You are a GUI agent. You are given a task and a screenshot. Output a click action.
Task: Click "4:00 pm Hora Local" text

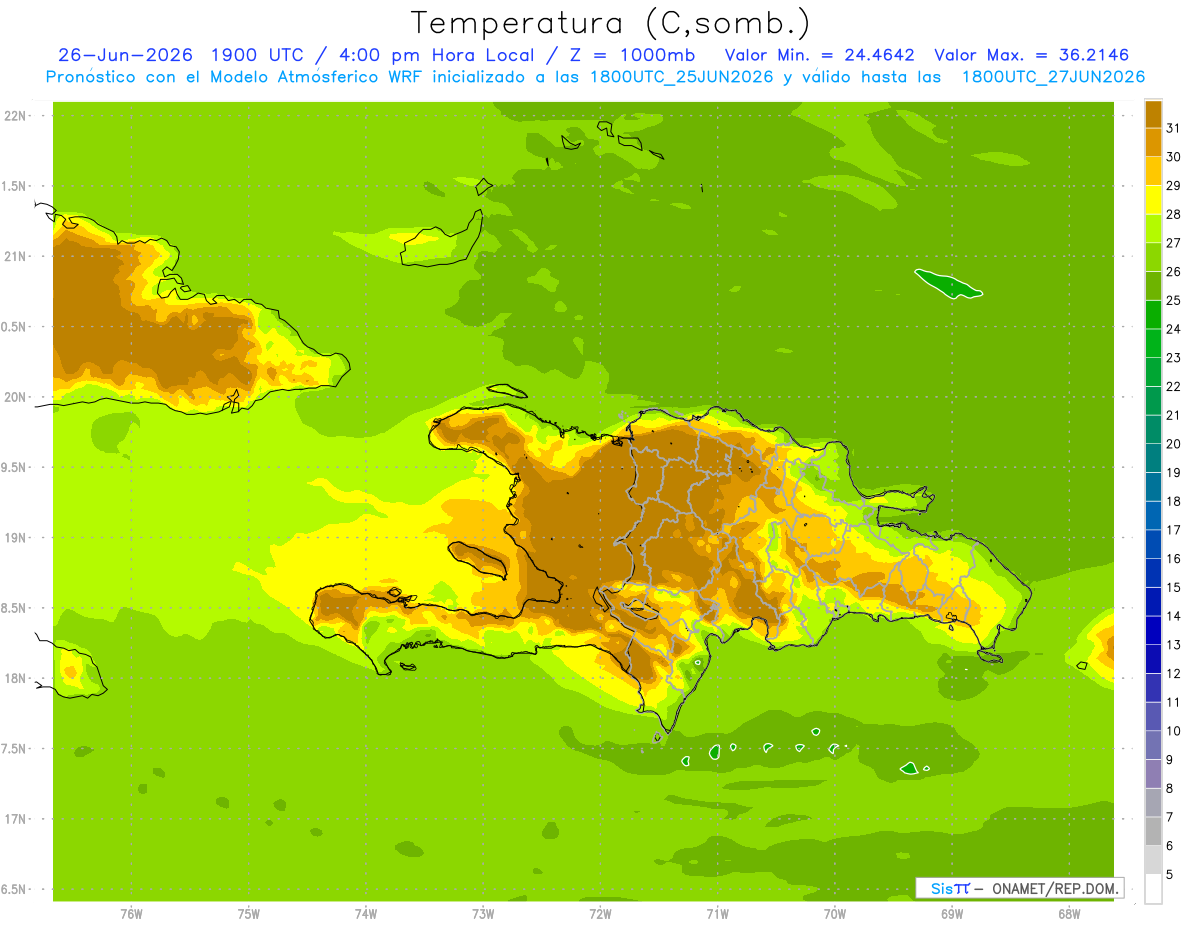(433, 55)
